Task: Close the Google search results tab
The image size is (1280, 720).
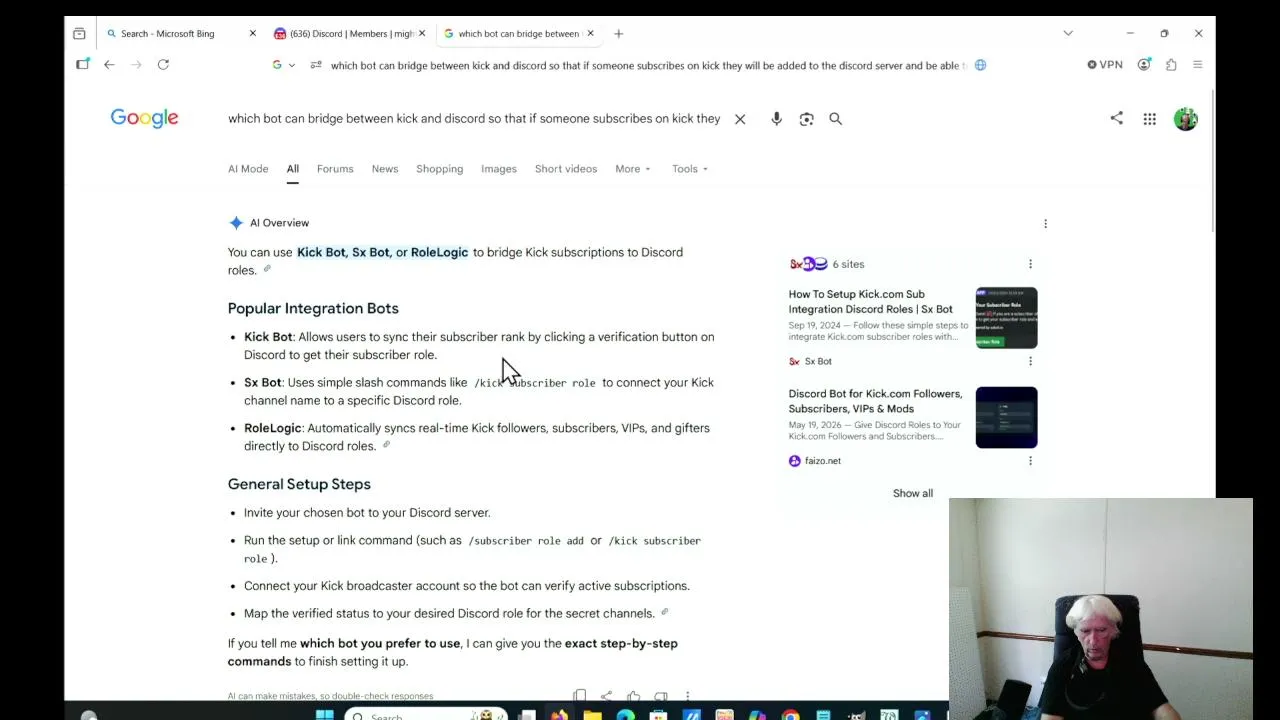Action: (x=590, y=33)
